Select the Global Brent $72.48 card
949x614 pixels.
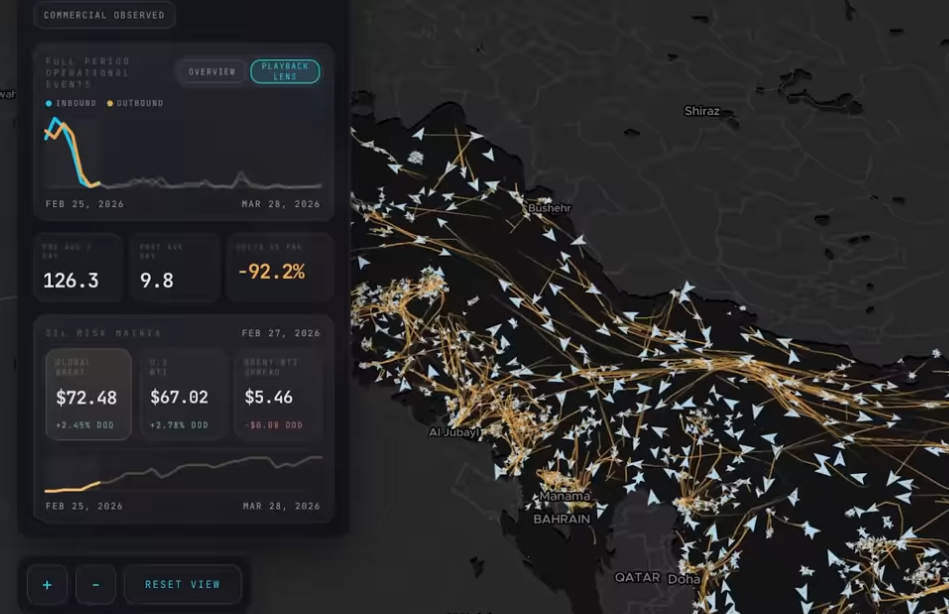(88, 394)
